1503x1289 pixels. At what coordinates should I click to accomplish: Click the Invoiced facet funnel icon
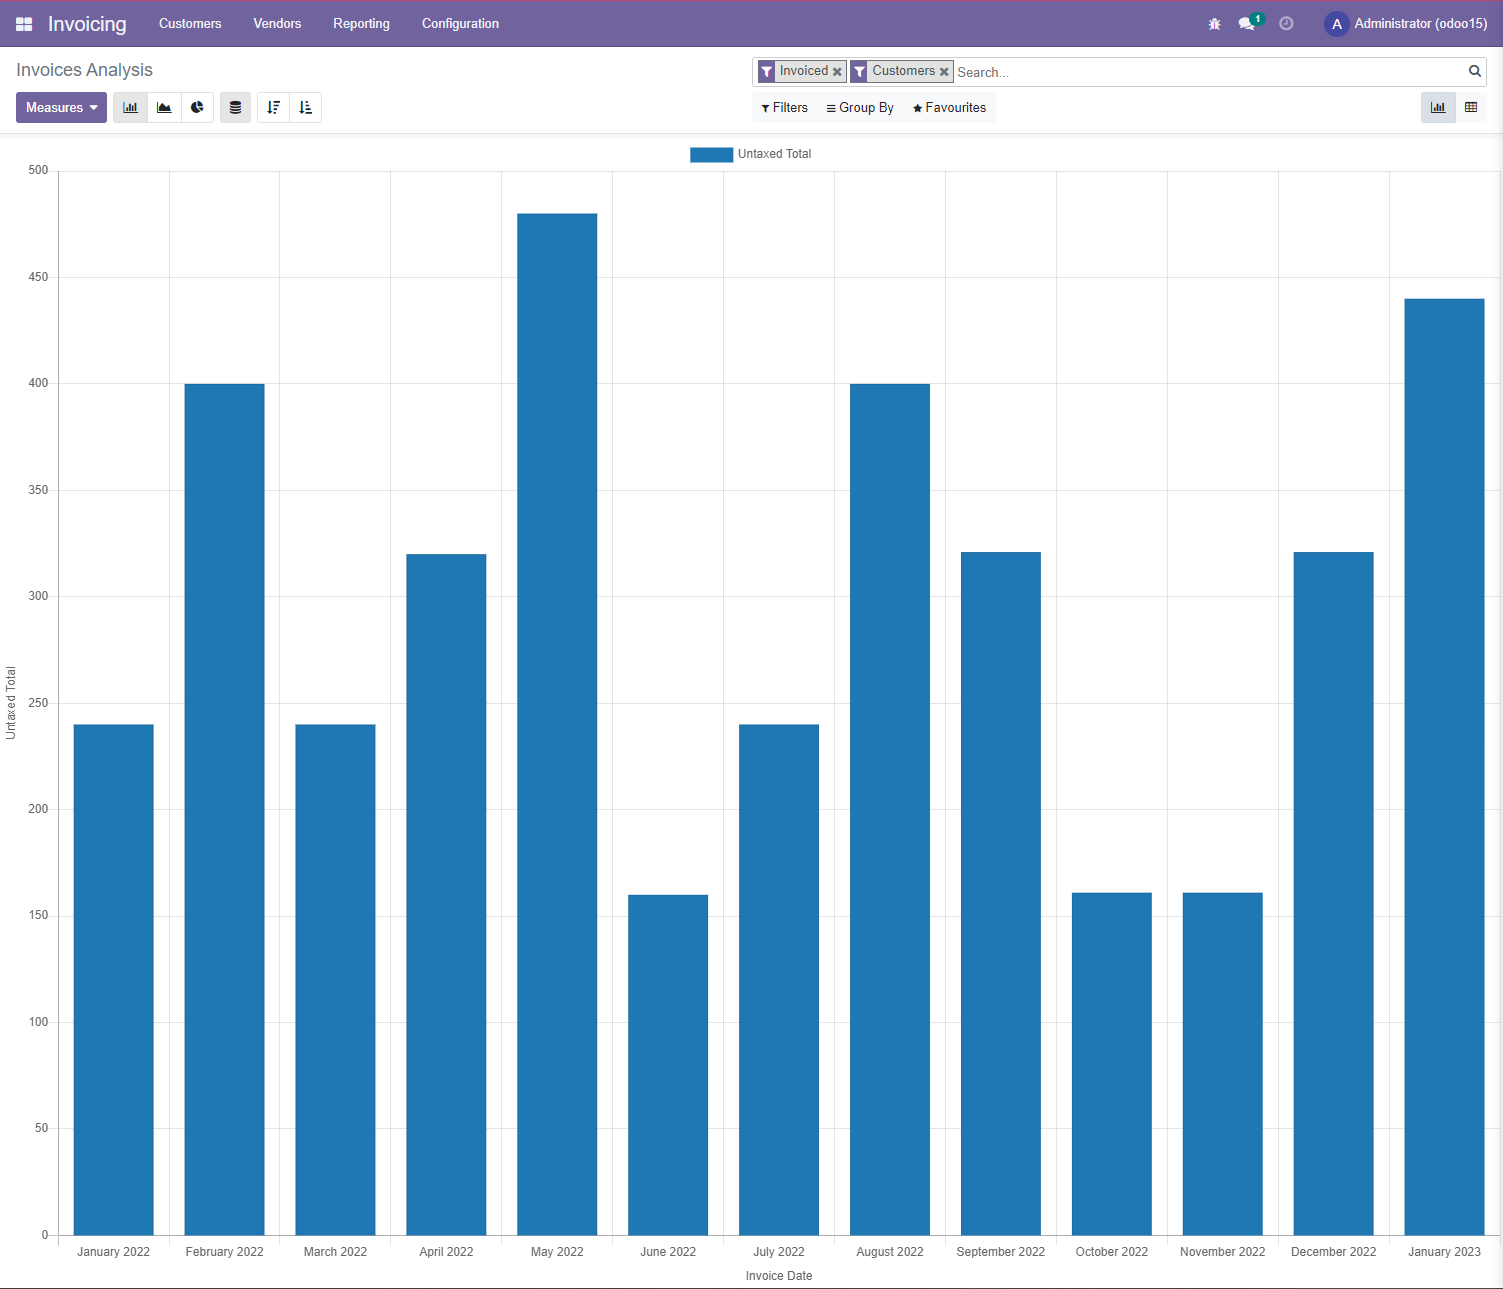tap(767, 71)
